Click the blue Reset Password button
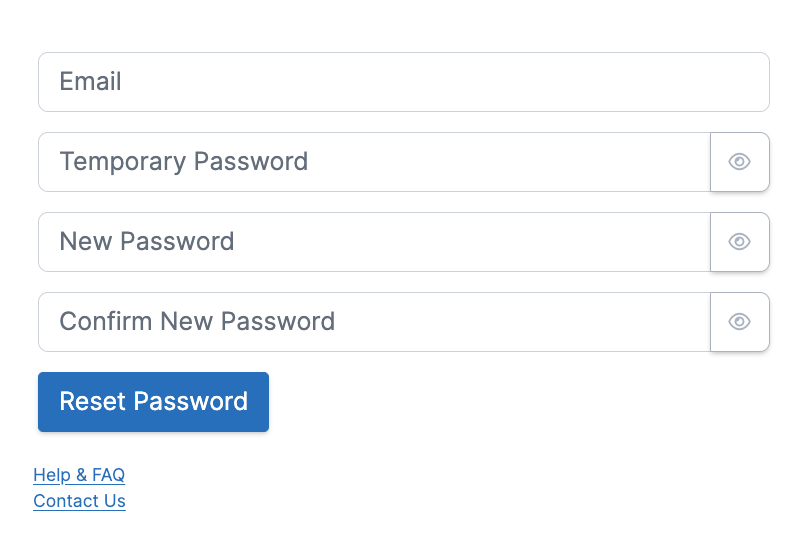 (153, 402)
